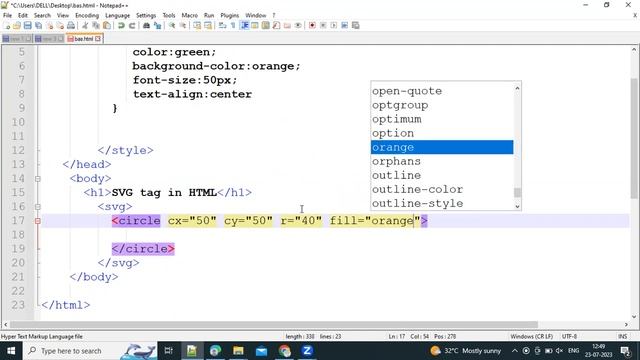Save the current file via toolbar
640x360 pixels.
pos(27,25)
